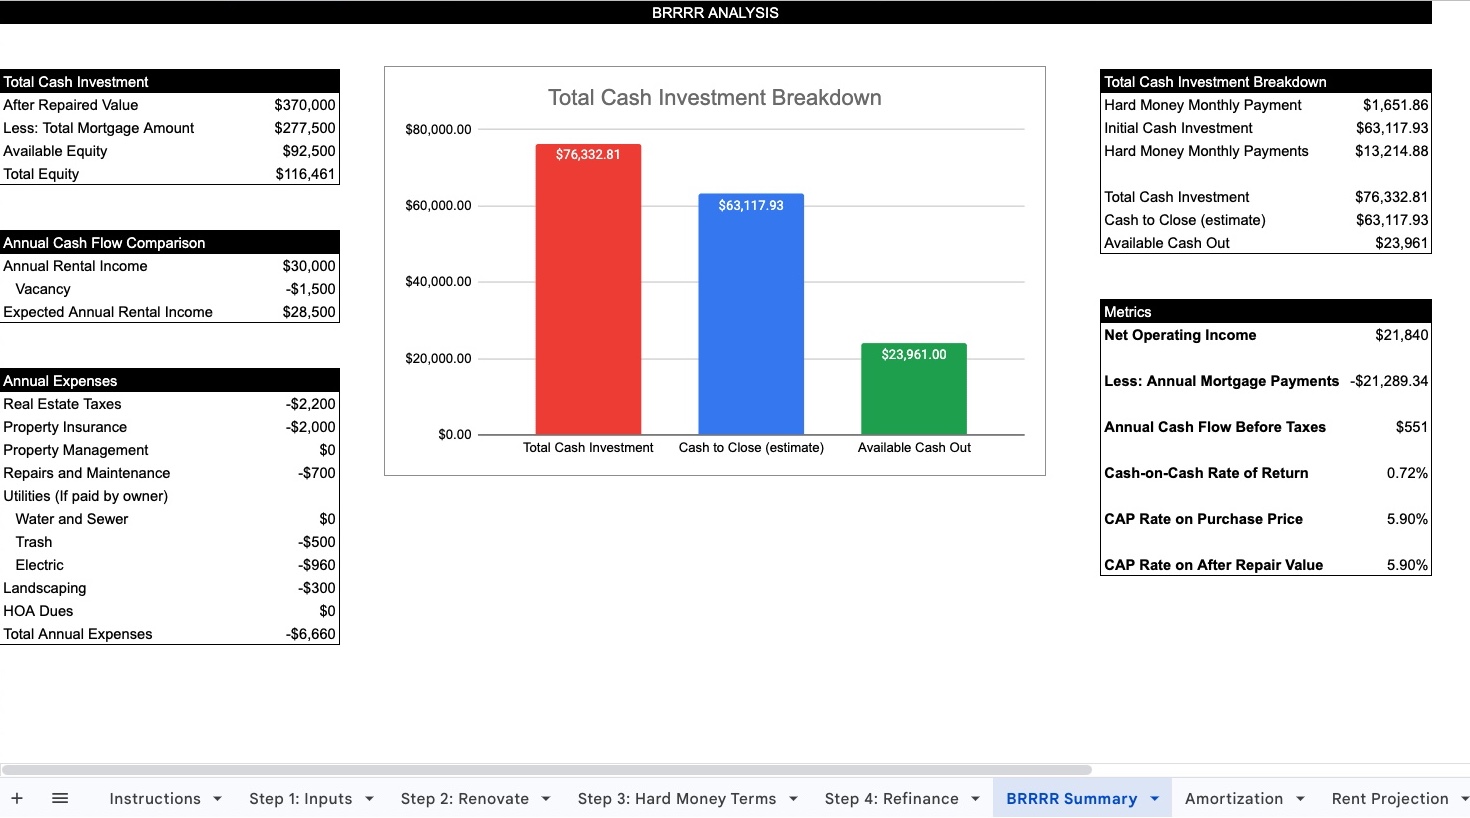Select the Step 3: Hard Money Terms tab

[676, 798]
